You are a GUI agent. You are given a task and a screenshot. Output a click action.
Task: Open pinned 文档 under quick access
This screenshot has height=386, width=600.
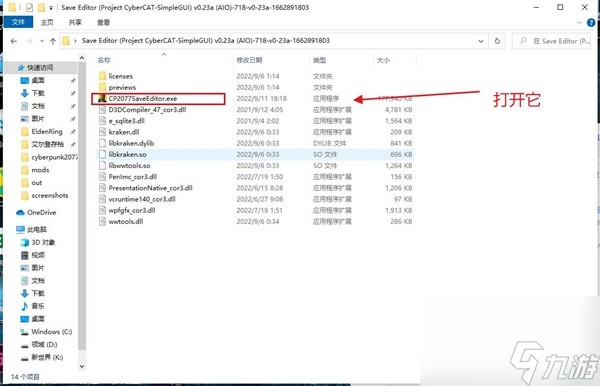pyautogui.click(x=38, y=106)
